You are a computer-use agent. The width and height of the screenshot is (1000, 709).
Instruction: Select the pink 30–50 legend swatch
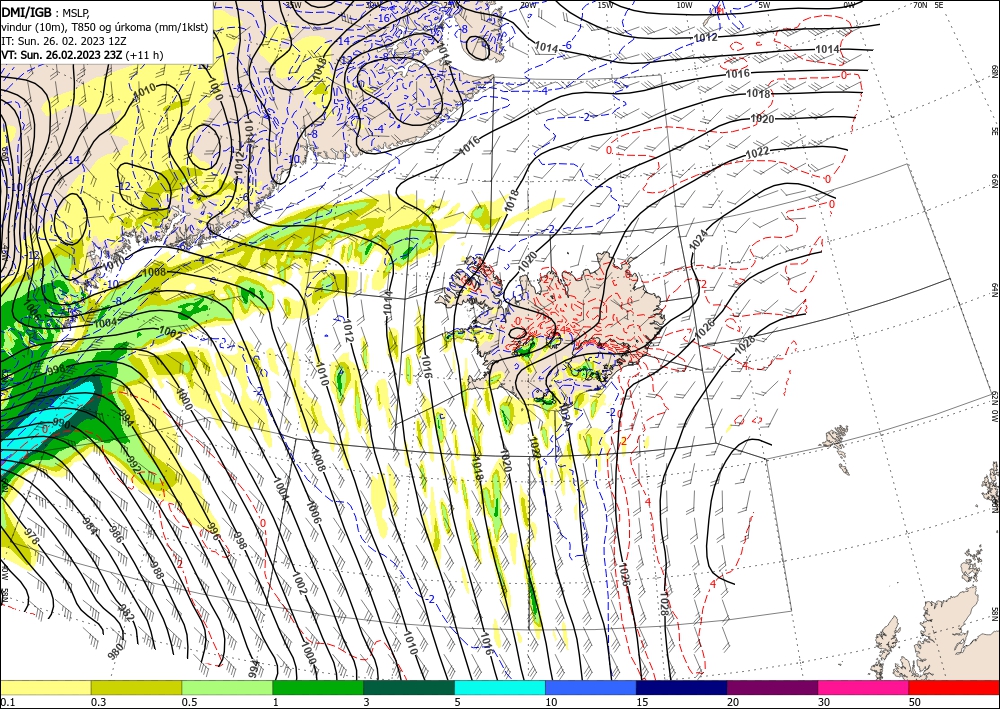click(x=864, y=687)
